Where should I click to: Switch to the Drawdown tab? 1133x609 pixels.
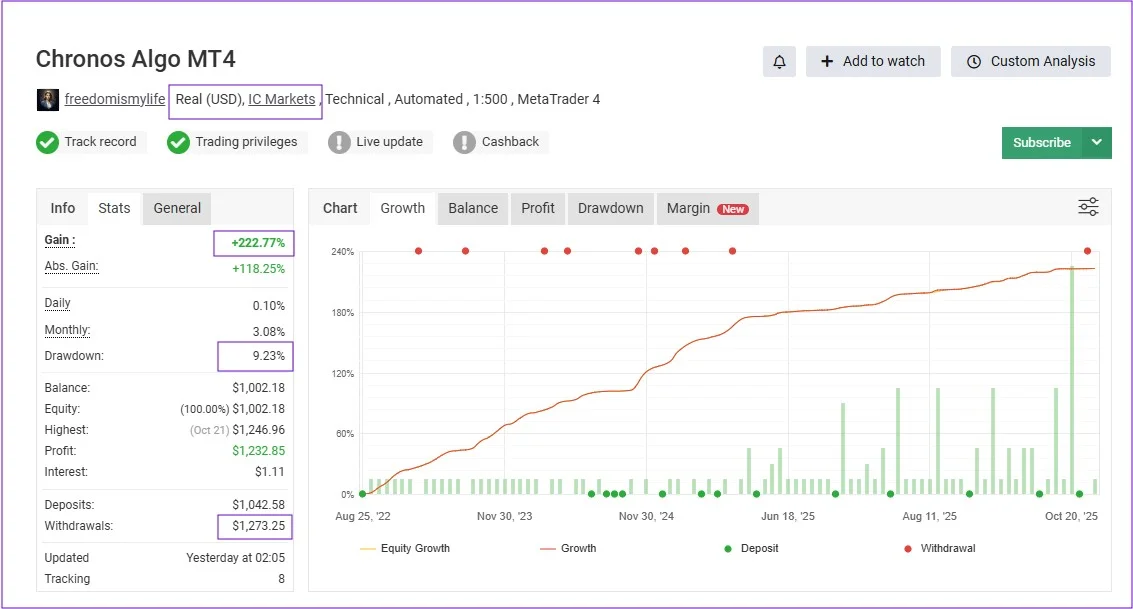pos(610,208)
